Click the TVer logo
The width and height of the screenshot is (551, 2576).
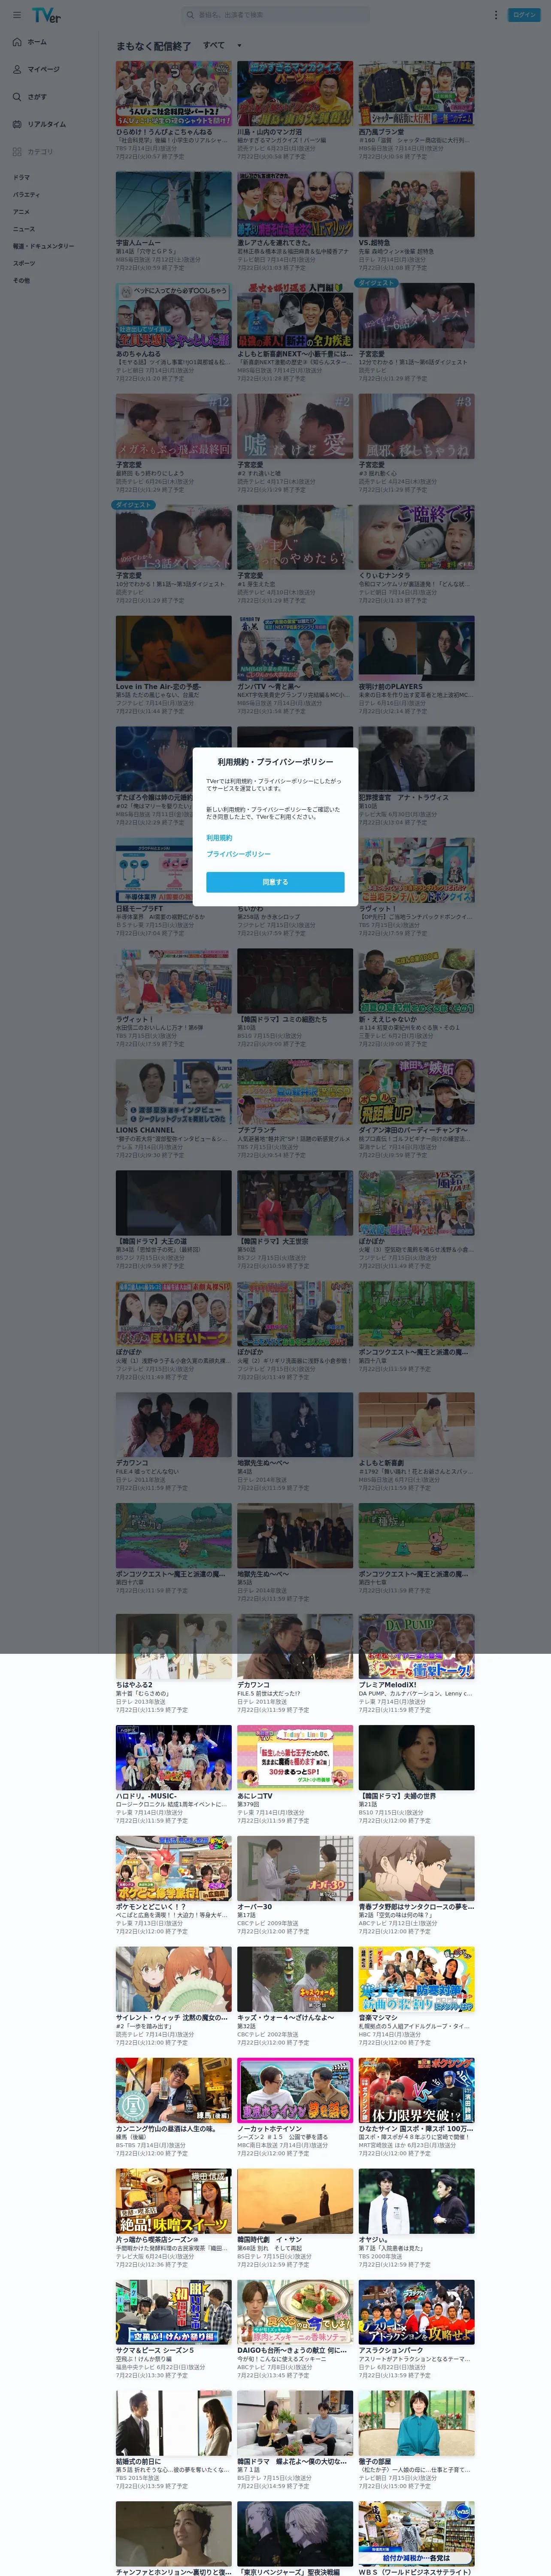pos(46,15)
